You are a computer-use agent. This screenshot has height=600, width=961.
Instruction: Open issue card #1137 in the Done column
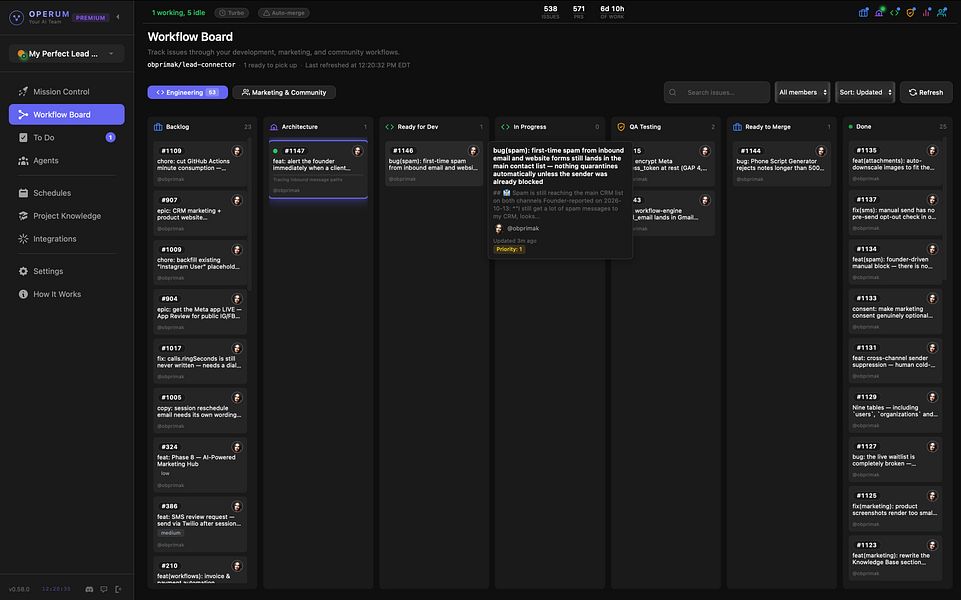tap(895, 212)
